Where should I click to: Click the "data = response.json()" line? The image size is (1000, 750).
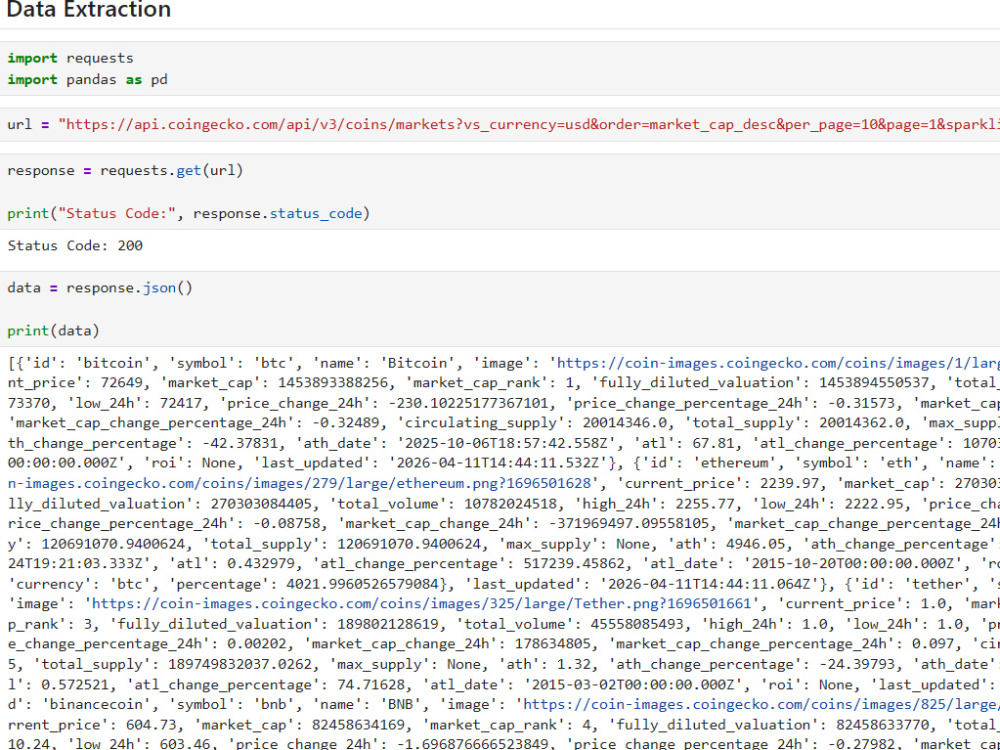click(x=100, y=288)
